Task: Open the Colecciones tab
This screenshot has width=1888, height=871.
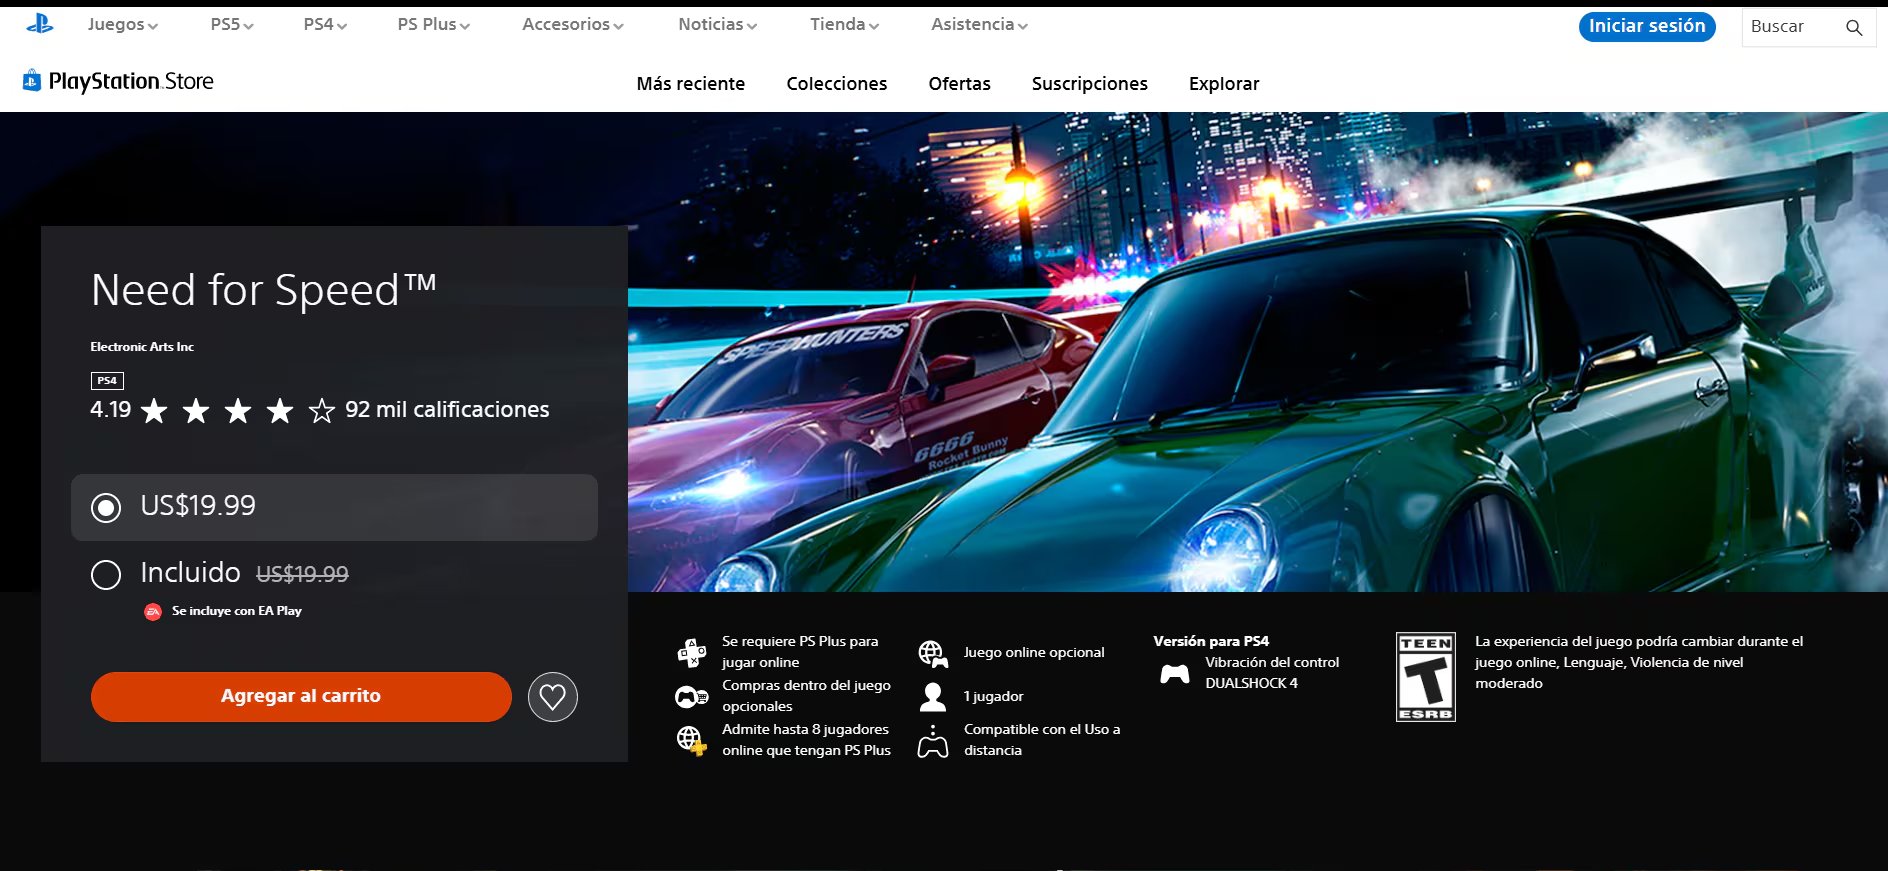Action: [837, 84]
